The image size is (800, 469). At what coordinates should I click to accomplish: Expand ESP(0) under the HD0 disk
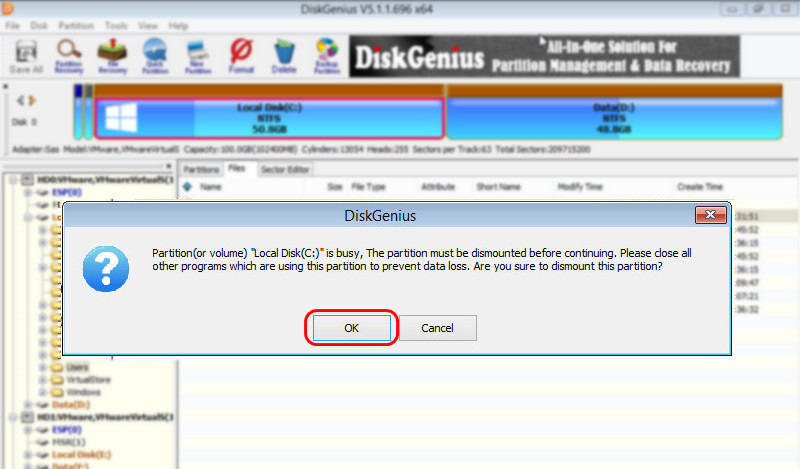coord(28,192)
